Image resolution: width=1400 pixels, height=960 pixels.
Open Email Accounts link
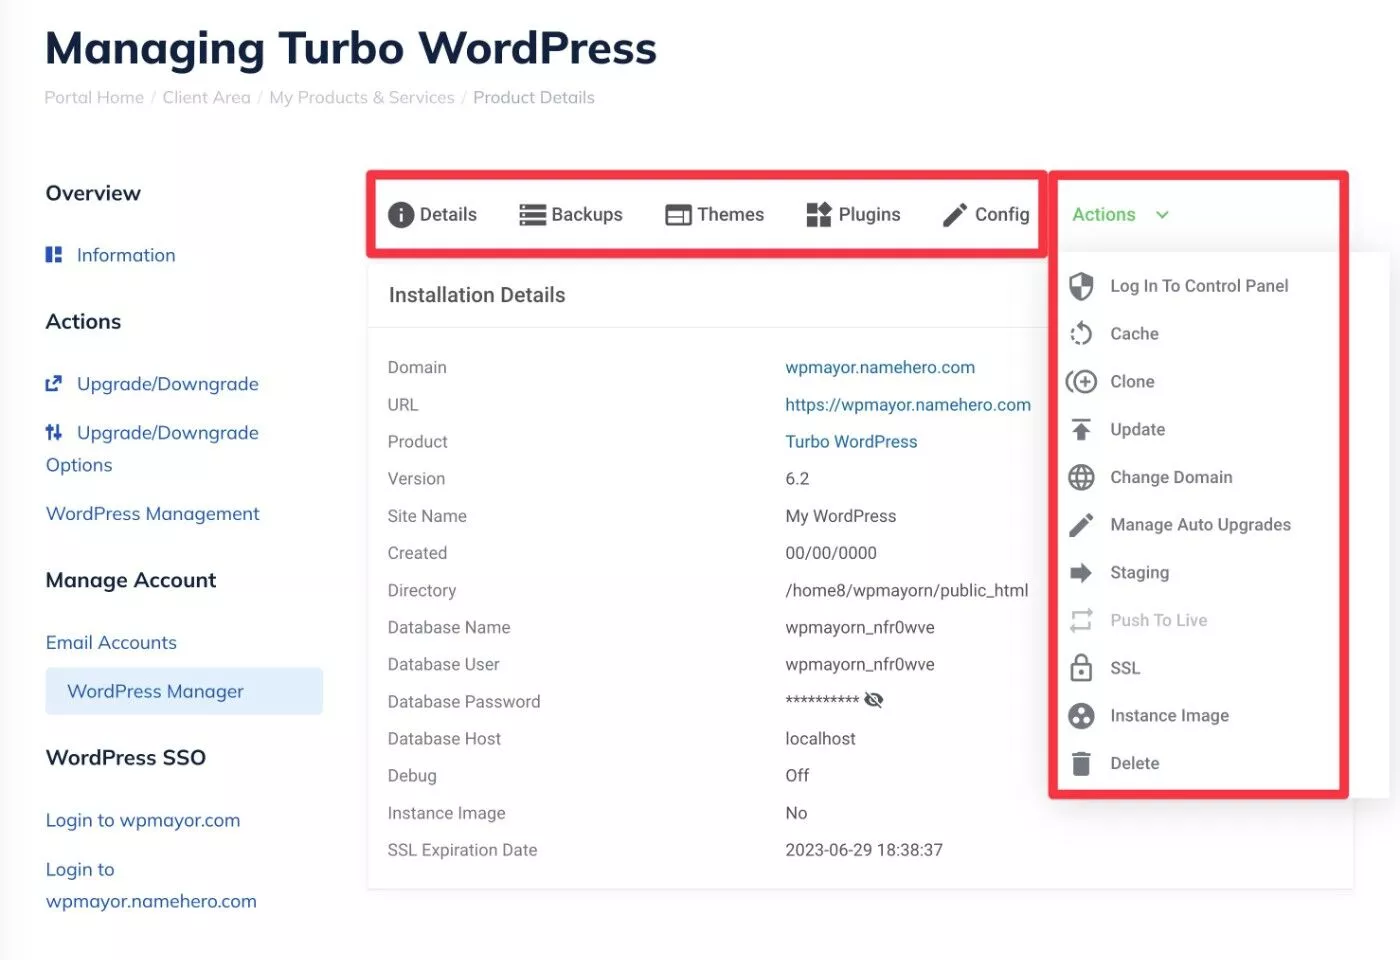pyautogui.click(x=111, y=643)
